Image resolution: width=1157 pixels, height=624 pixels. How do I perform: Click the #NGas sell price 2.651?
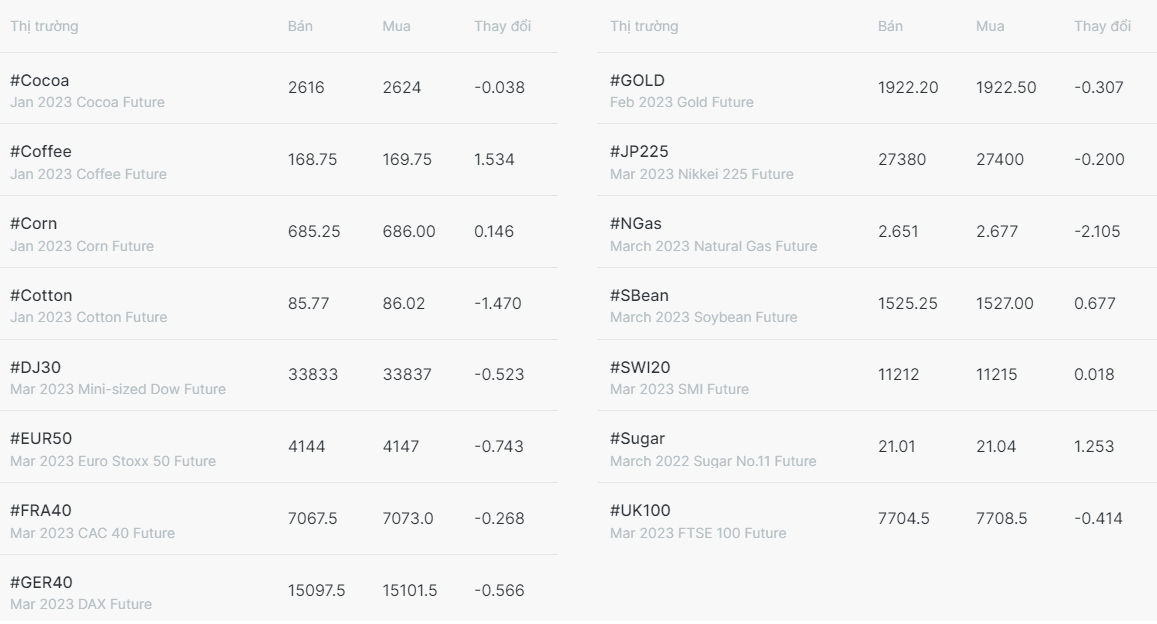coord(898,232)
